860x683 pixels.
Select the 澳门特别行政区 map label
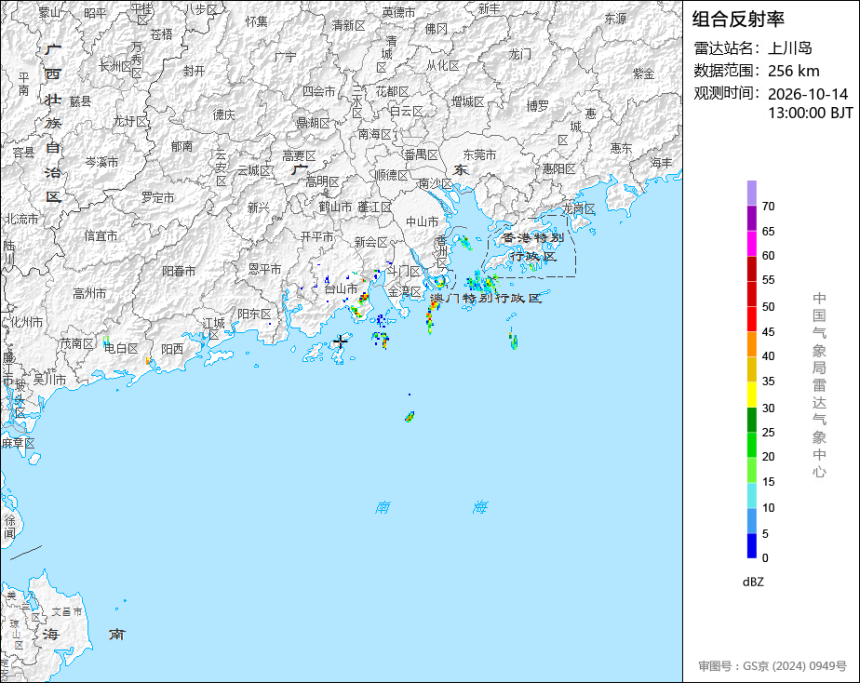point(485,298)
